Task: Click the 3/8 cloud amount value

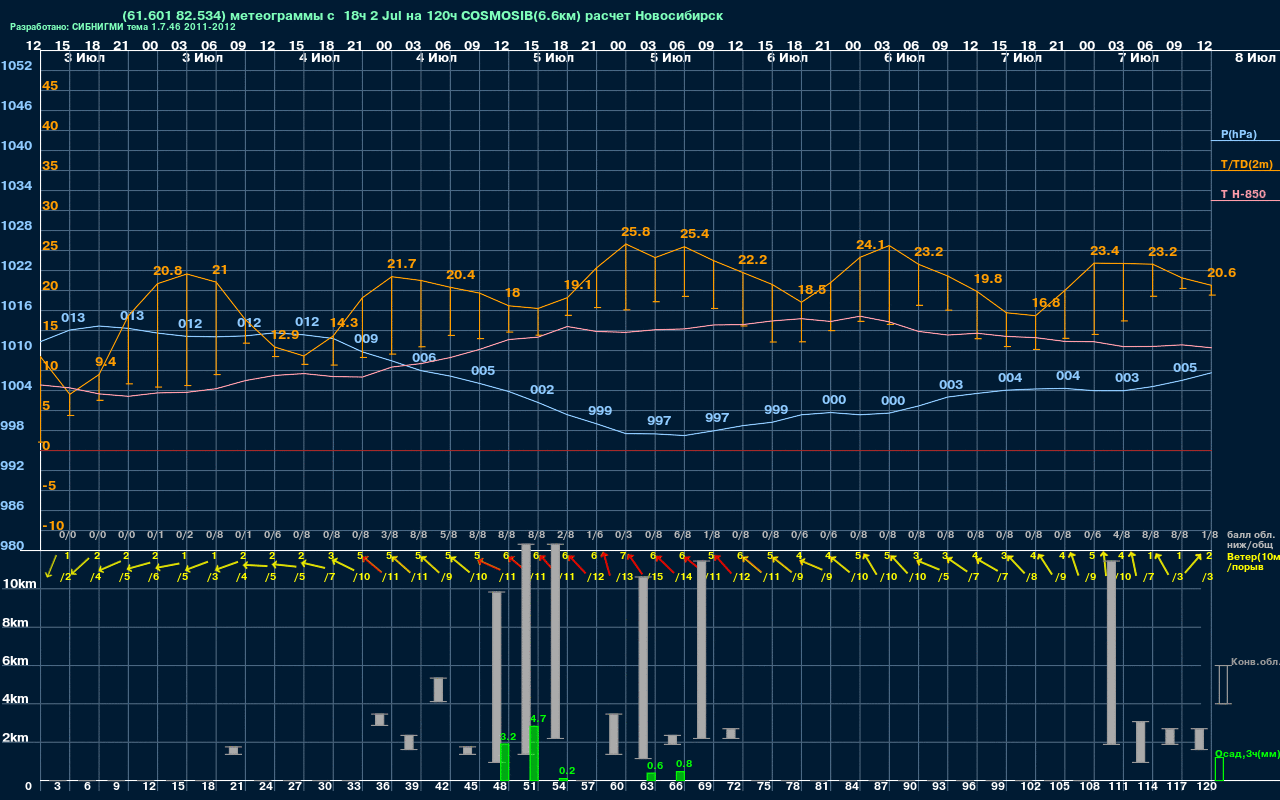Action: pos(390,535)
